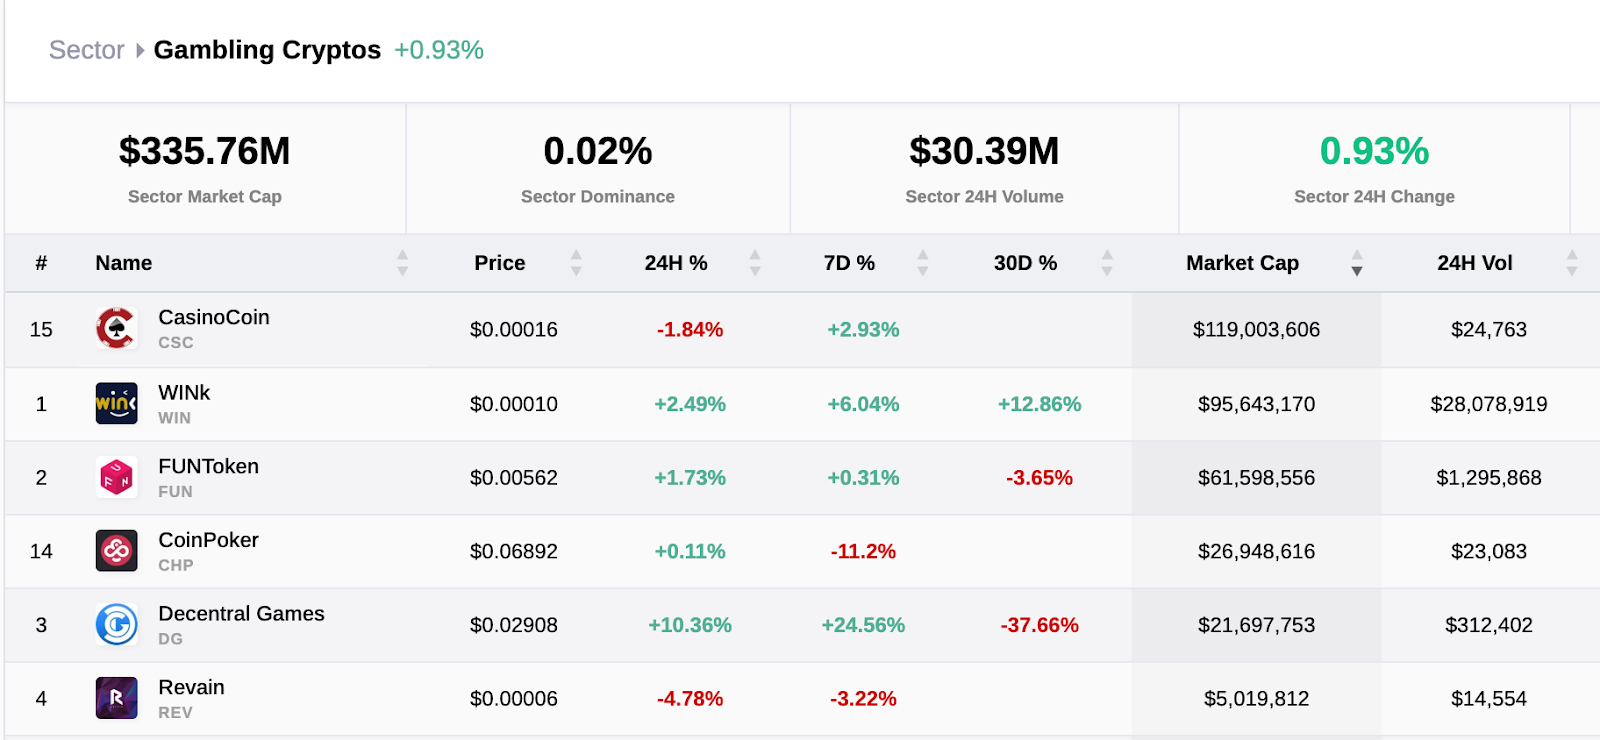This screenshot has width=1600, height=740.
Task: Select the 0.02% sector dominance value
Action: 598,151
